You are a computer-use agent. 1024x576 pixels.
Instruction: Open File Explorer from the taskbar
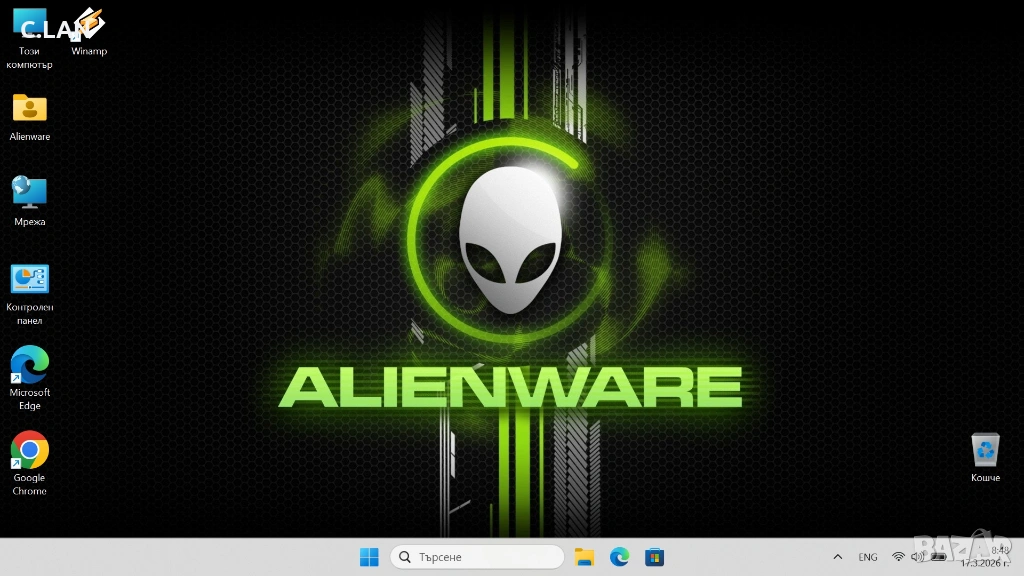click(584, 557)
